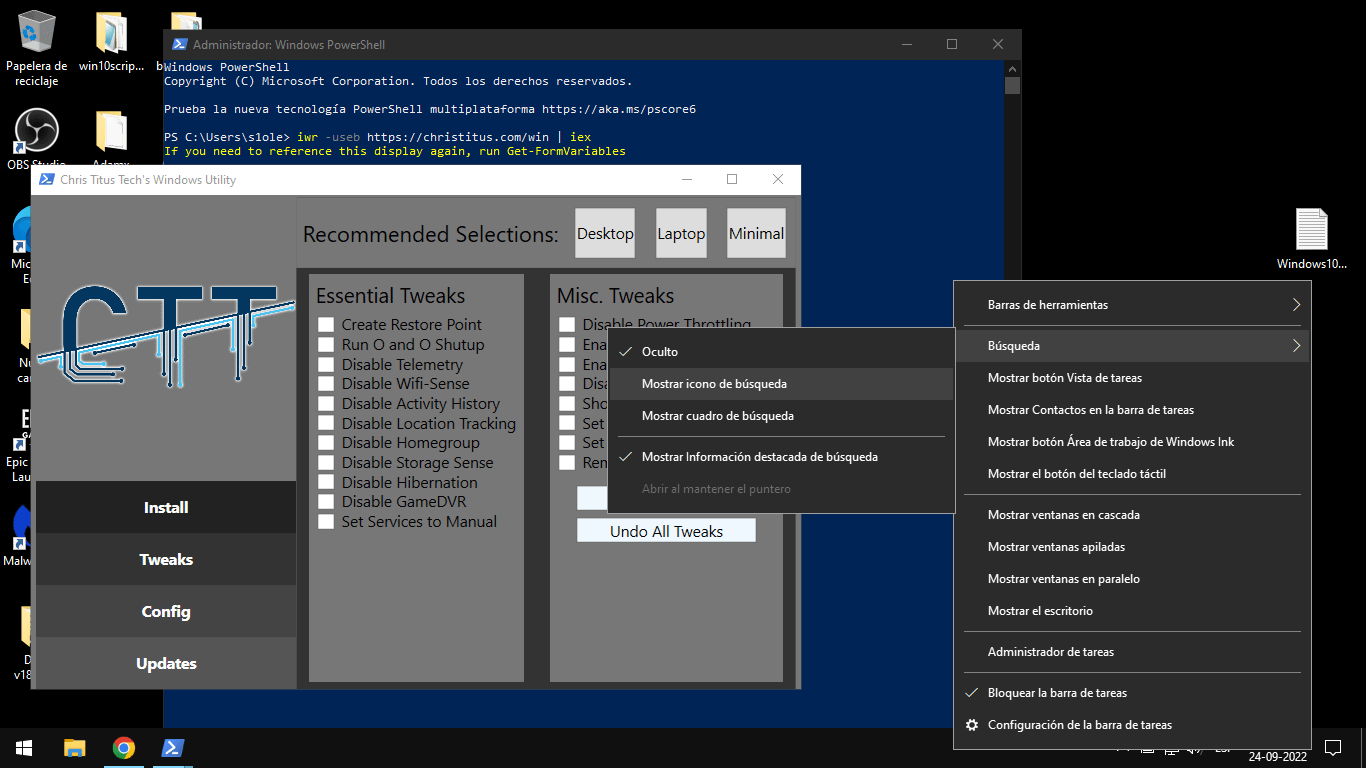This screenshot has width=1366, height=768.
Task: Select the Microsoft Edge desktop shortcut
Action: tap(21, 244)
